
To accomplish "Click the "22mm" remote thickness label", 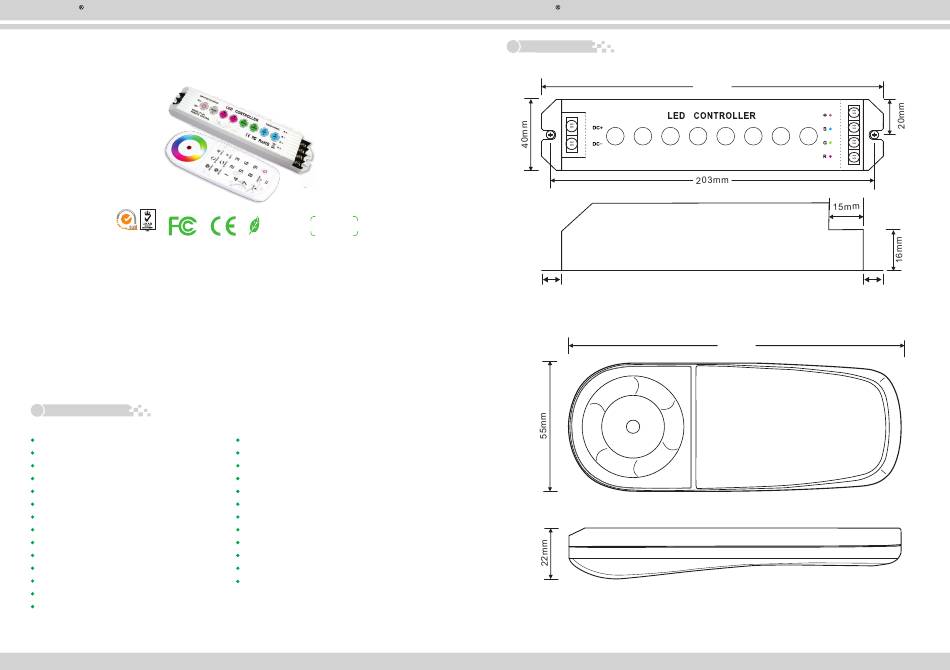I will click(544, 553).
